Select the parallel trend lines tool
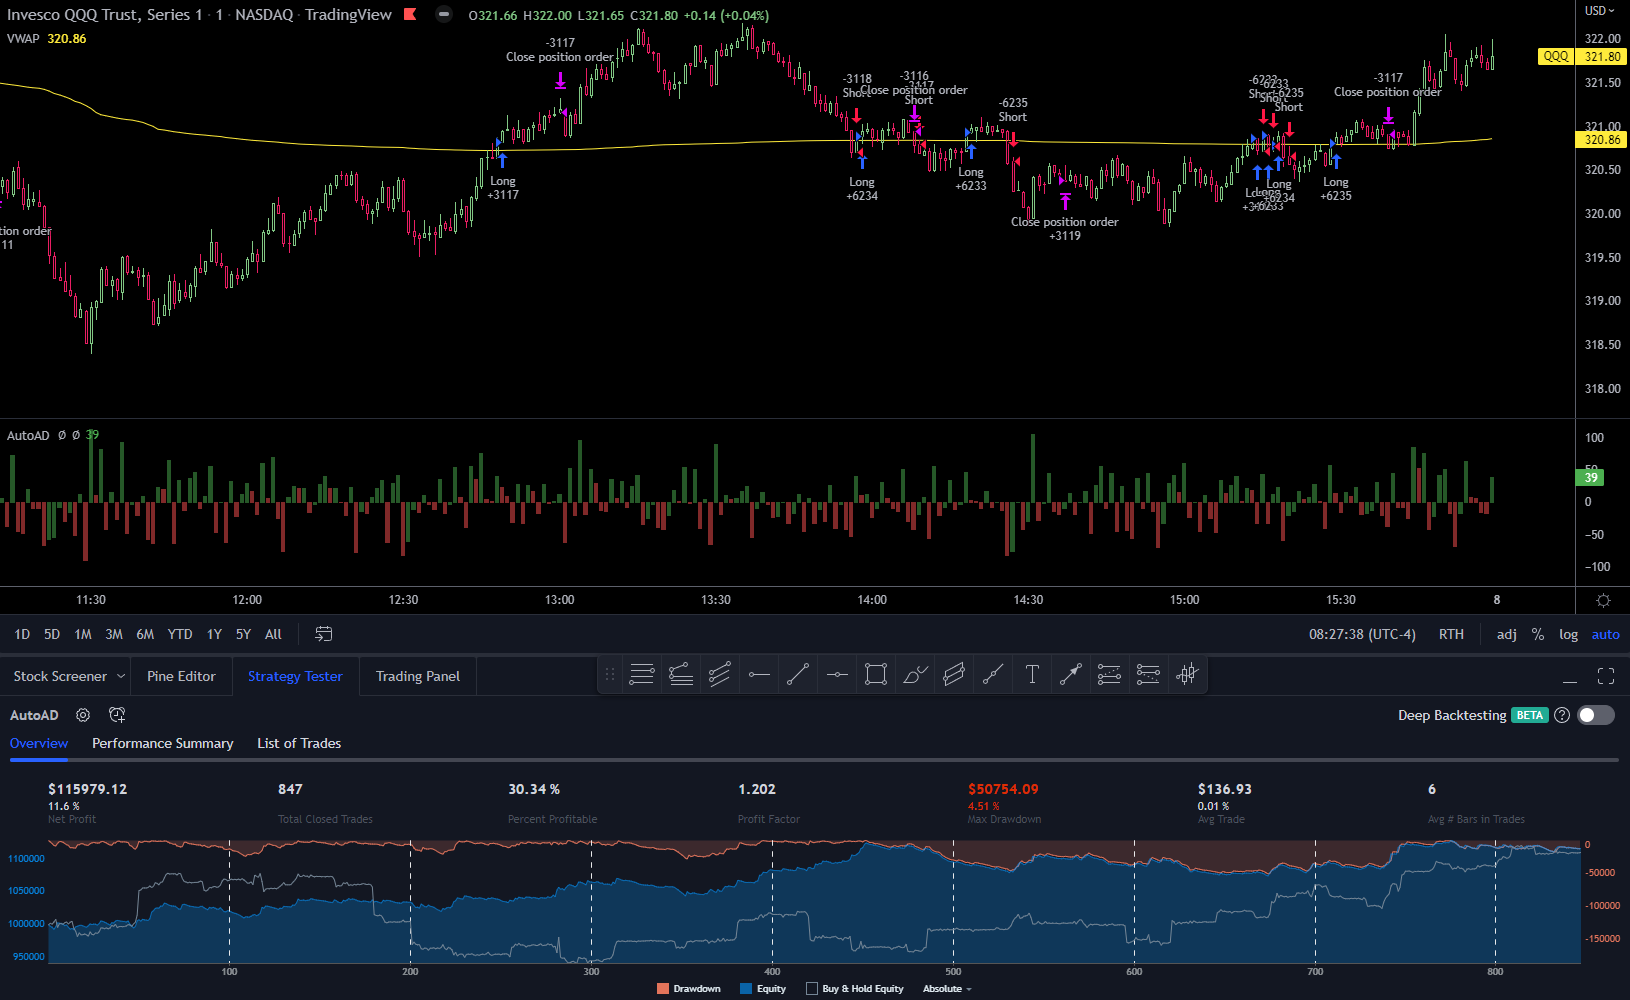The image size is (1630, 1000). pos(720,675)
